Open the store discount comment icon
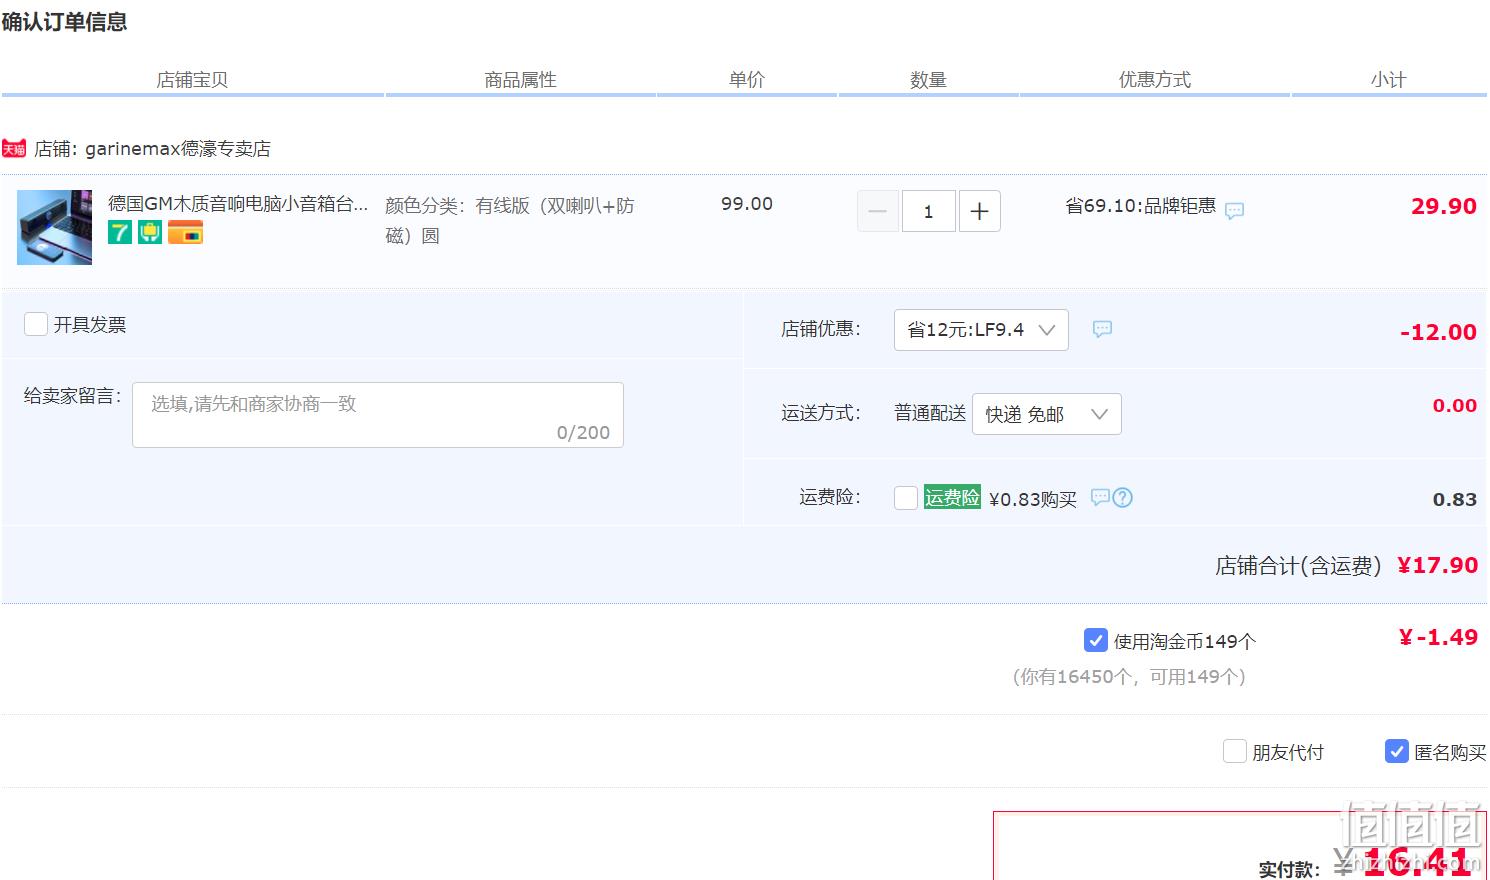The height and width of the screenshot is (880, 1490). [1102, 329]
